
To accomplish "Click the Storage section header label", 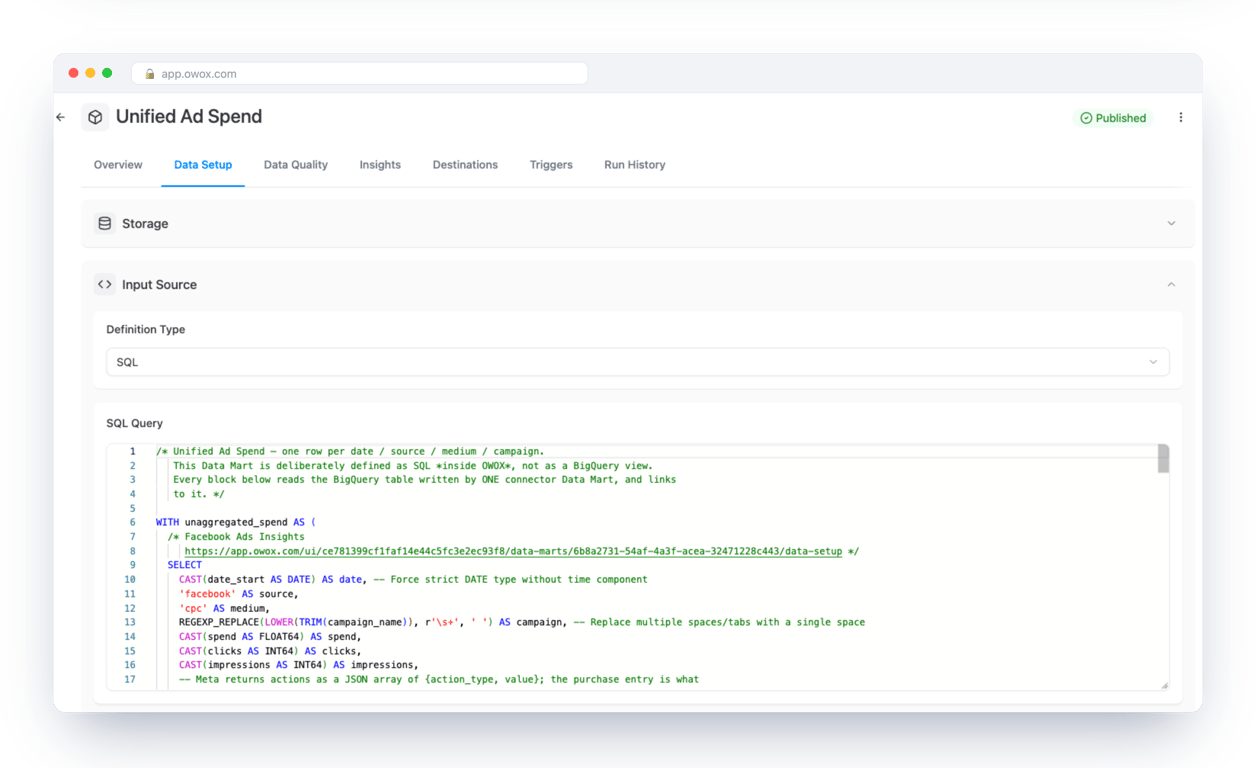I will tap(145, 224).
